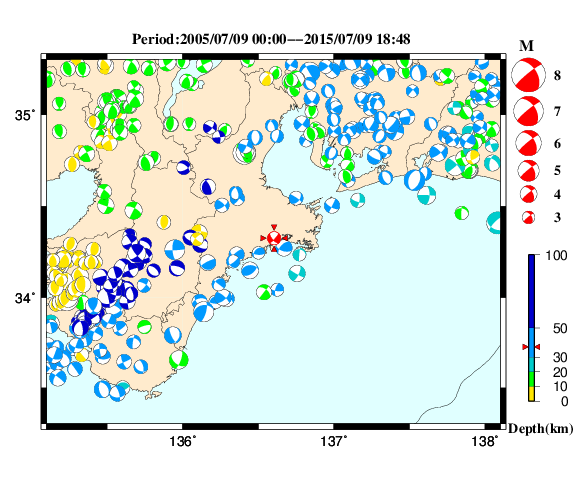This screenshot has width=580, height=500.
Task: Click the longitude label 137°
Action: (334, 441)
